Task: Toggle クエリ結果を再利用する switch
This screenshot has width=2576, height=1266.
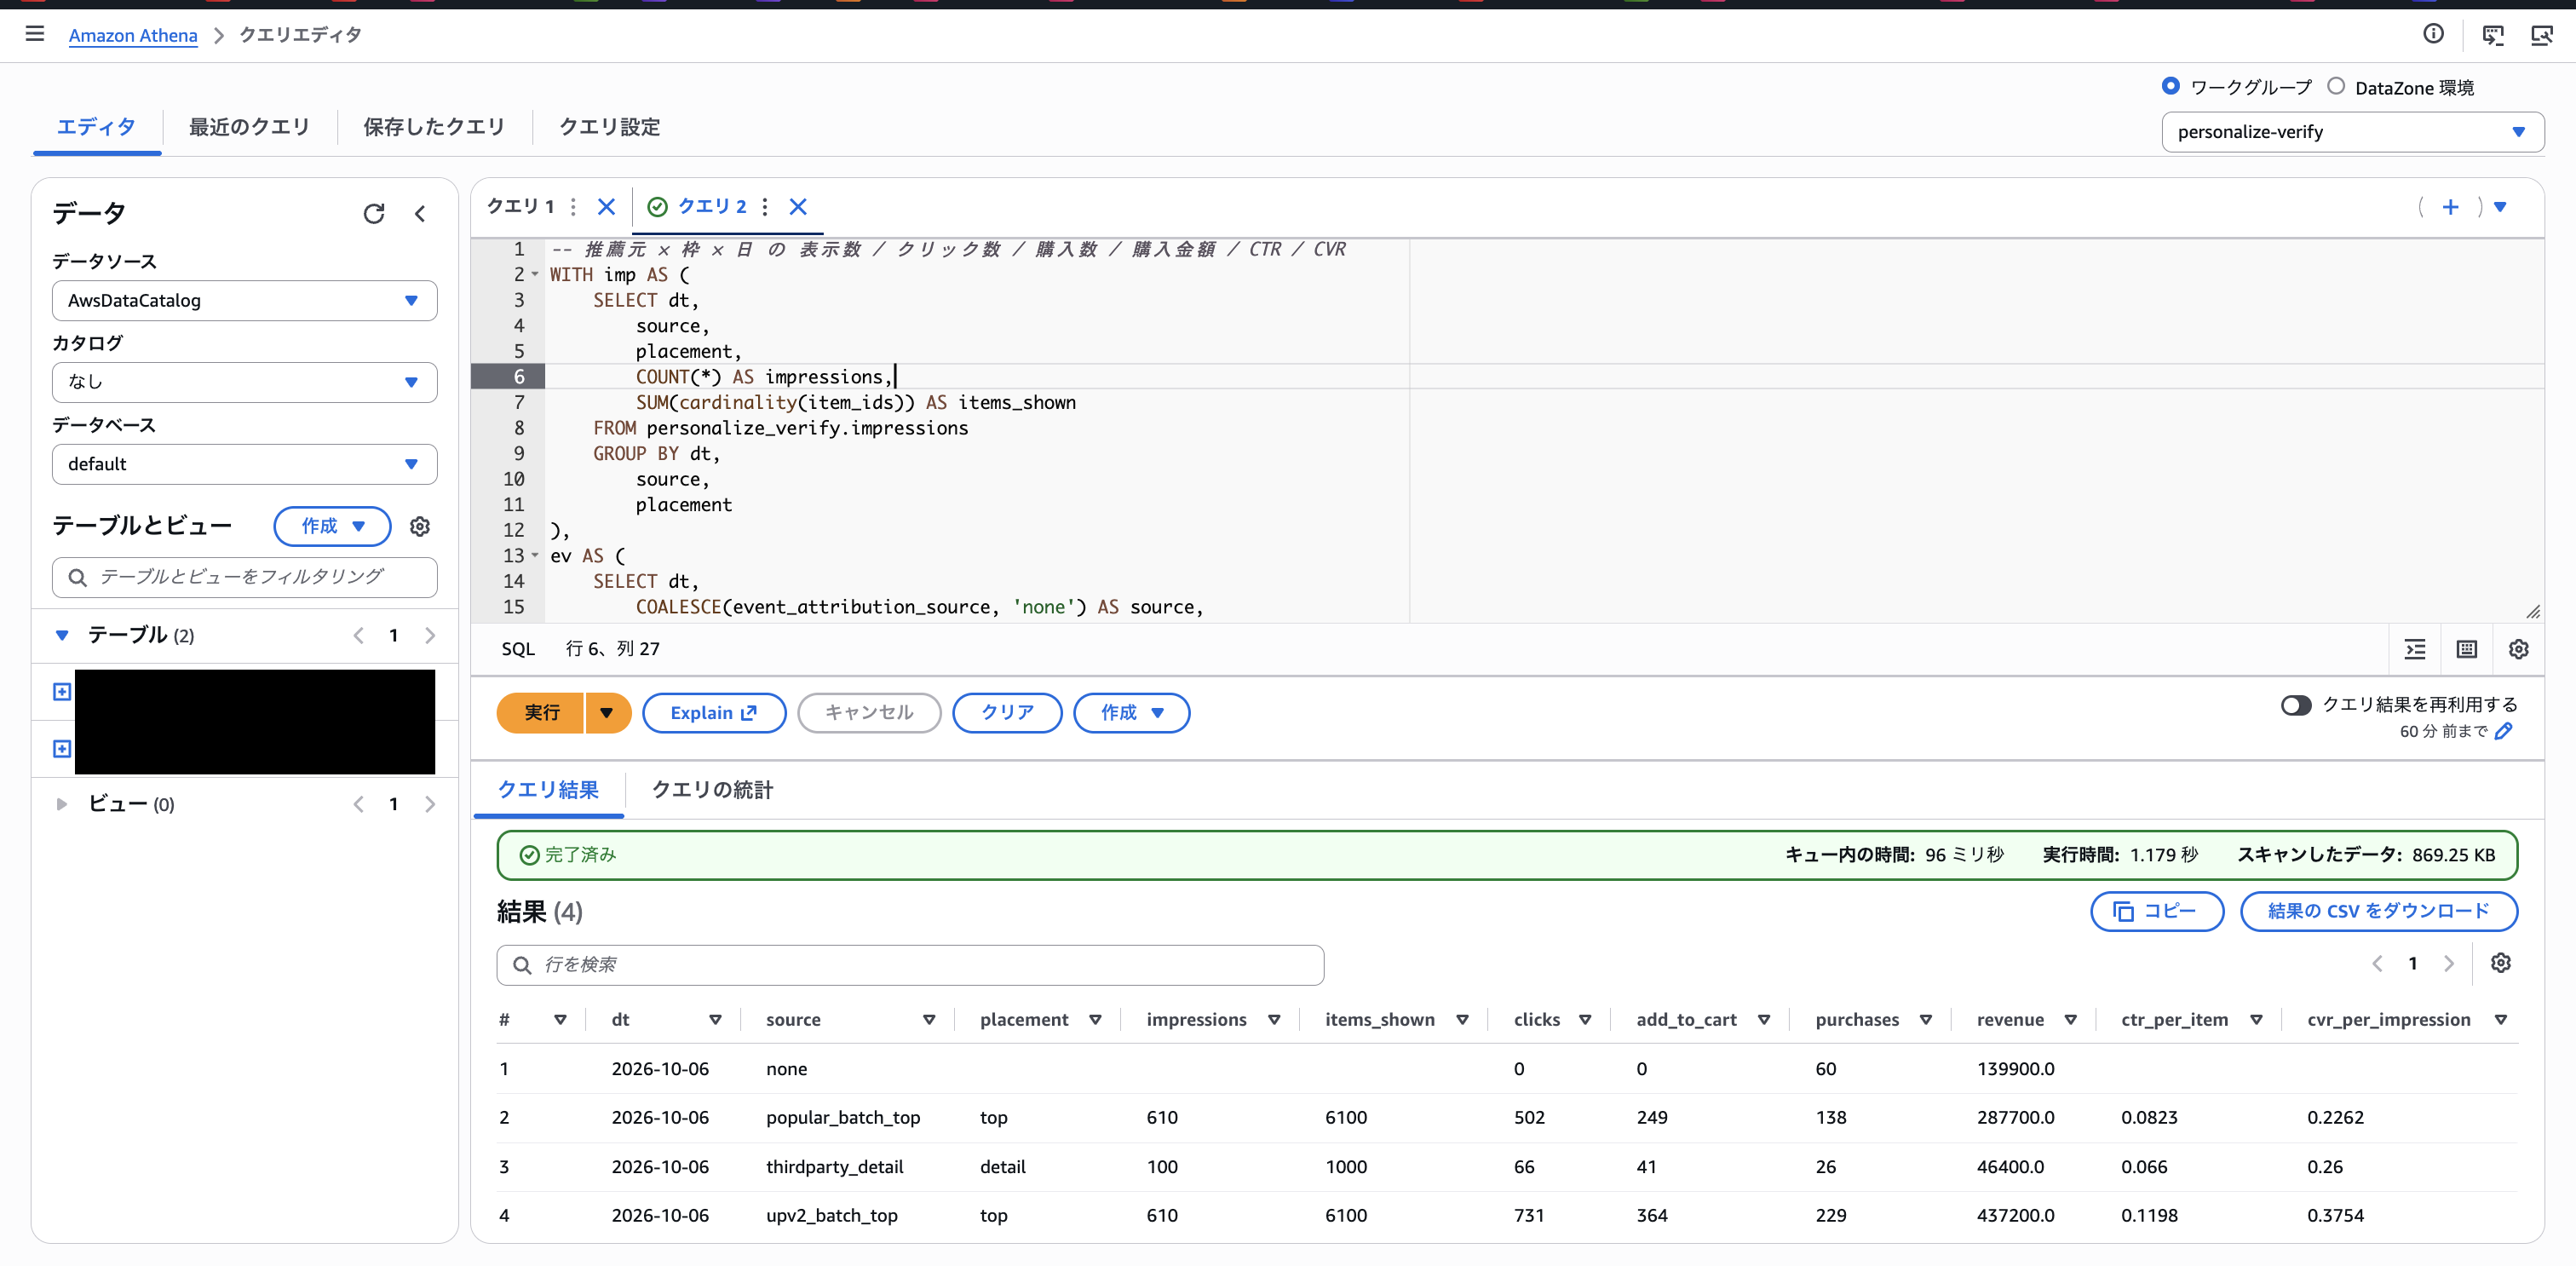Action: pos(2296,705)
